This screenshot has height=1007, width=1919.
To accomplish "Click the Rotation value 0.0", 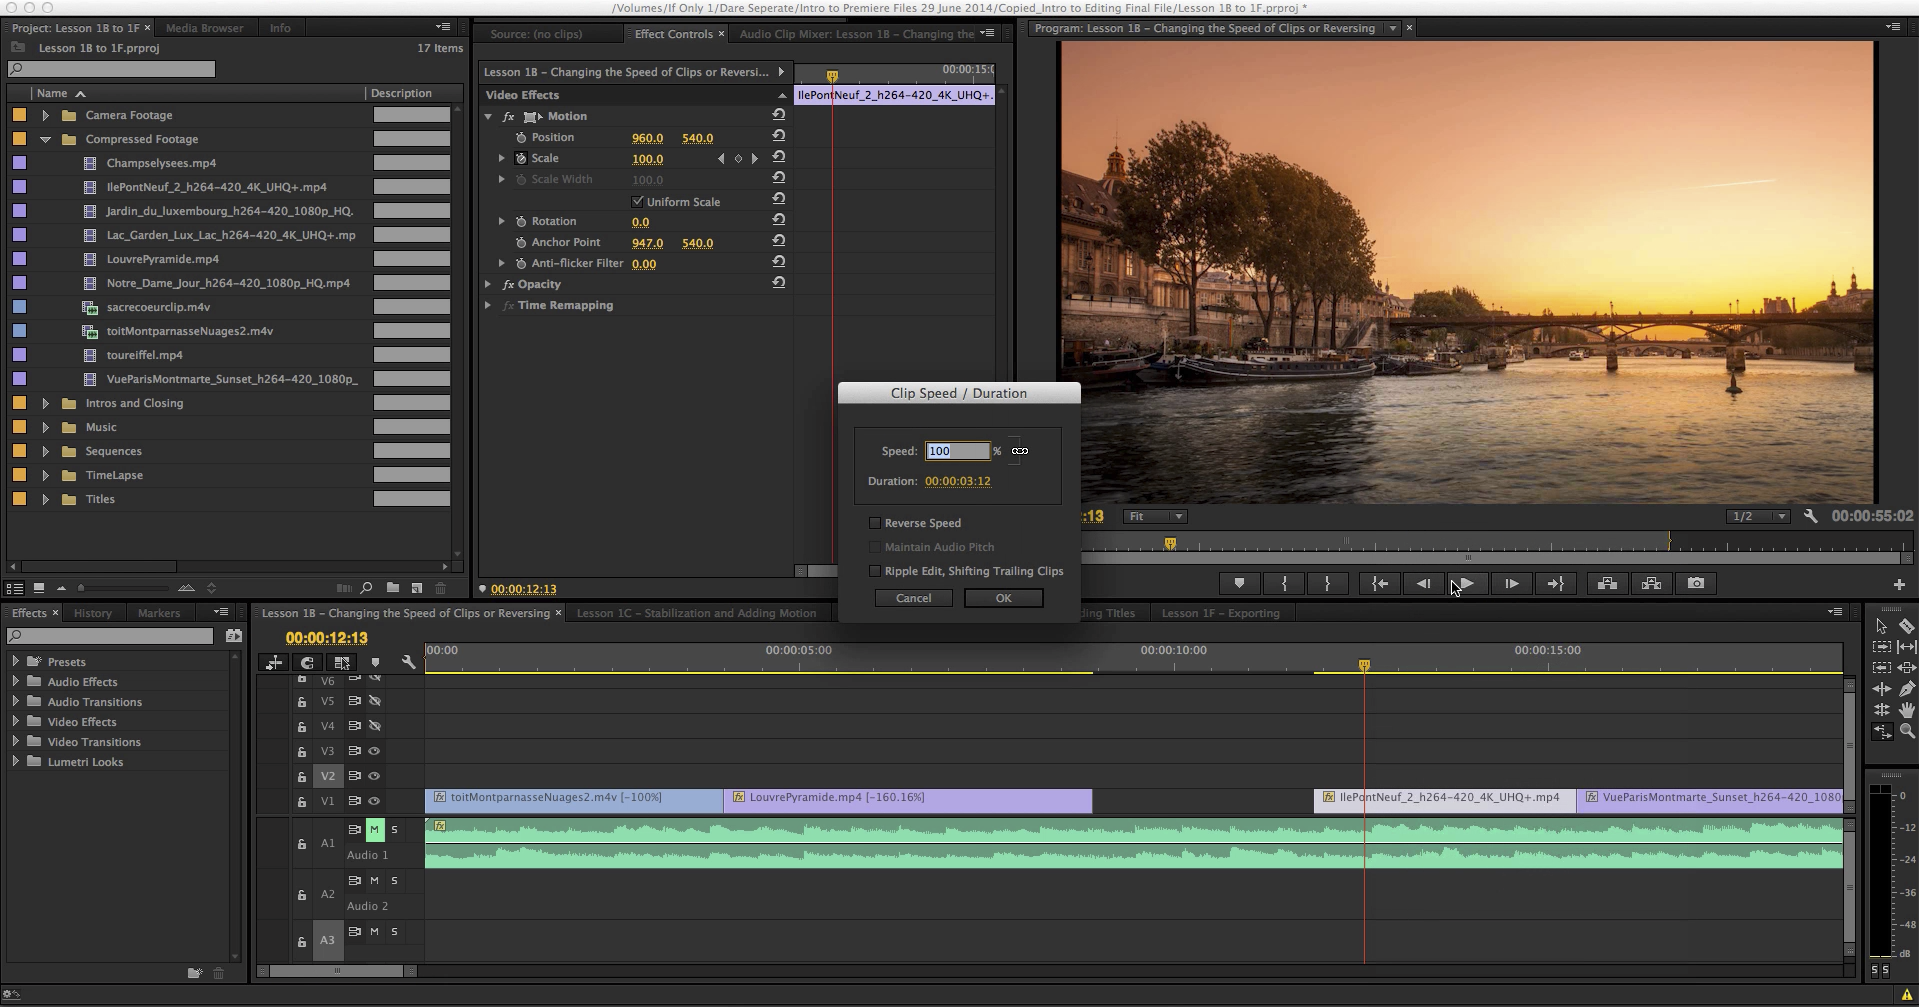I will tap(640, 222).
